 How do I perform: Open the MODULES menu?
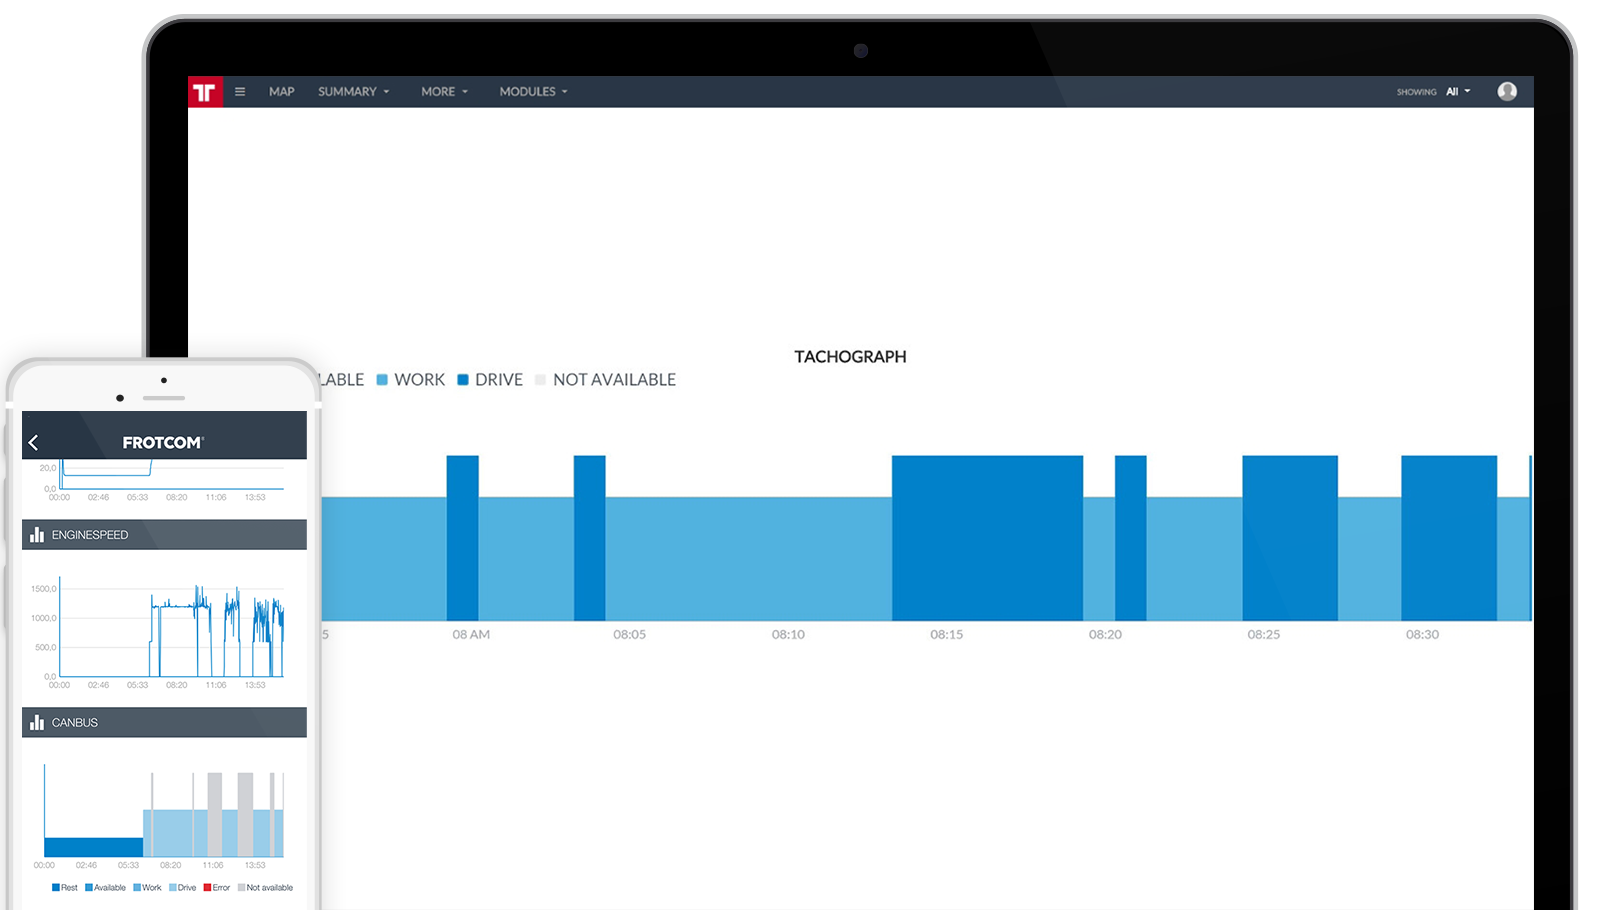click(x=533, y=92)
